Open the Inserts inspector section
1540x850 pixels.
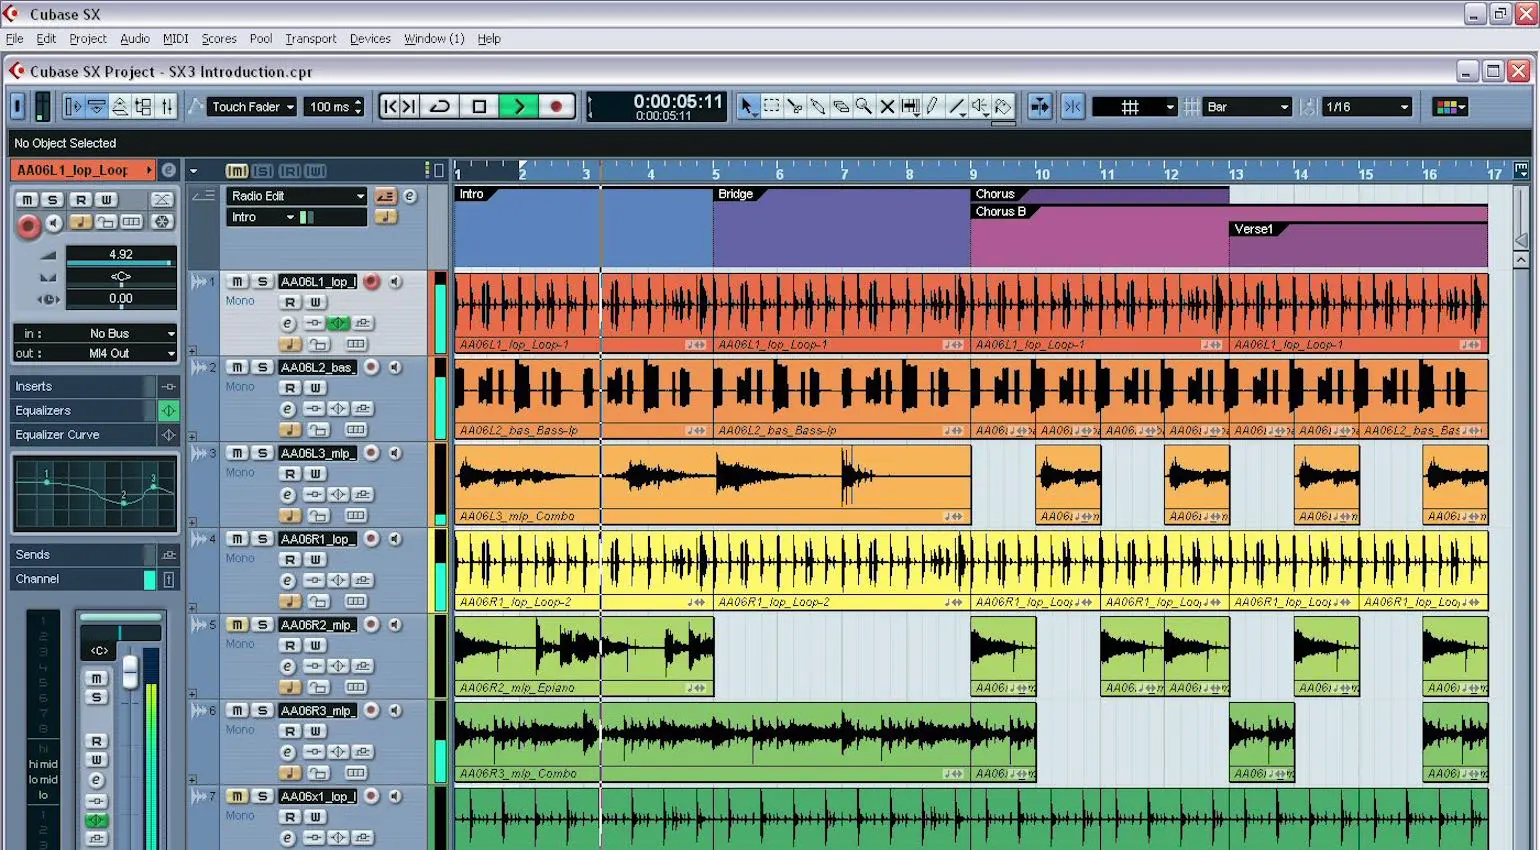80,386
